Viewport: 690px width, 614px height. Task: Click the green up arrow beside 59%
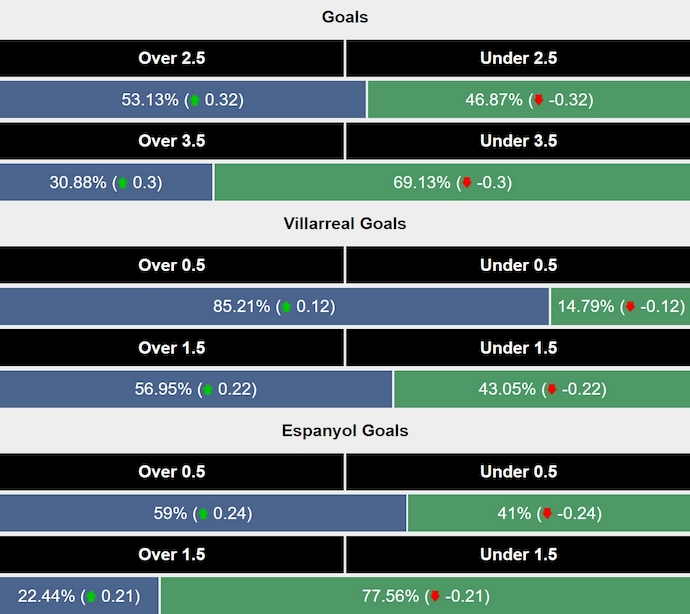tap(202, 514)
